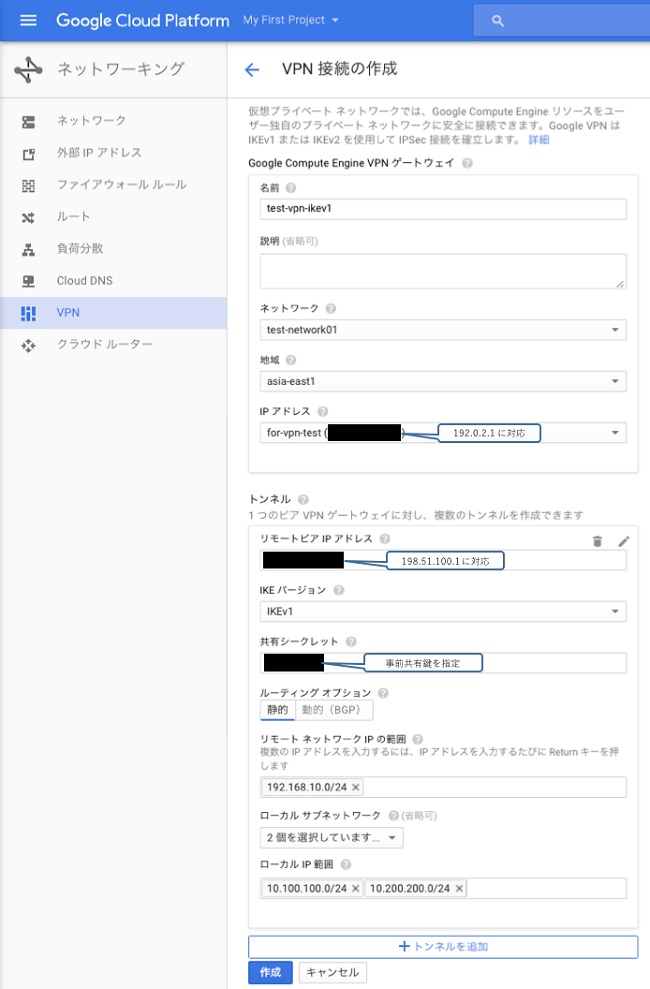Open the hamburger navigation menu
Screen dimensions: 650x989
(x=27, y=20)
